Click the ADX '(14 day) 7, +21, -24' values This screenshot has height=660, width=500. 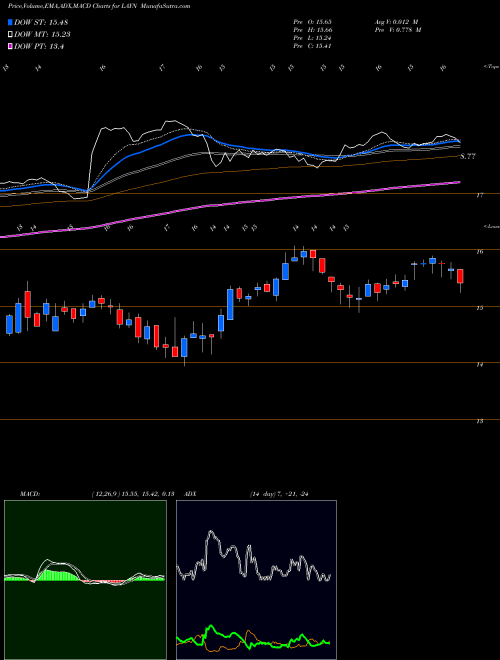[278, 494]
